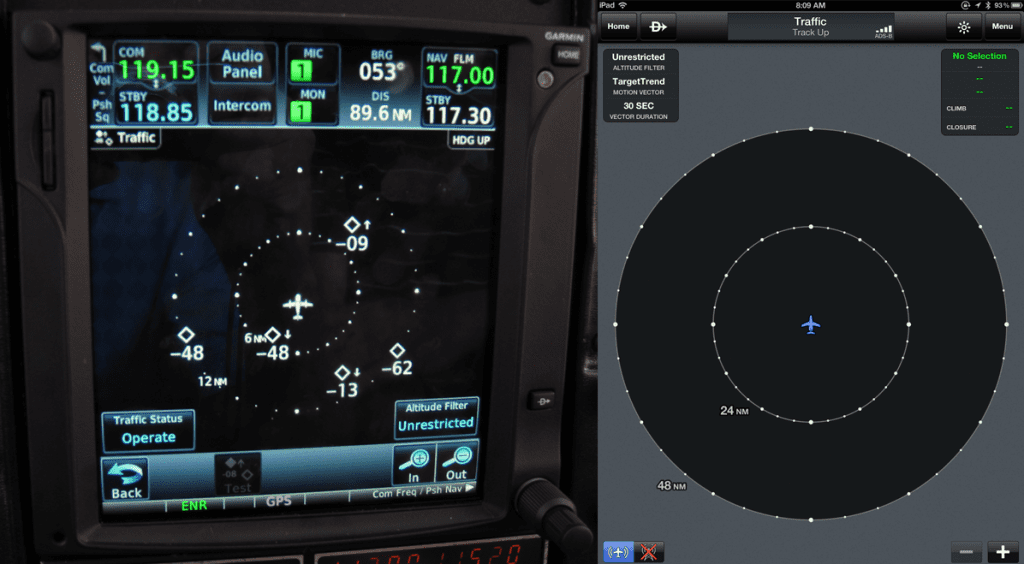
Task: Enable the traffic broadcast mode button
Action: pos(618,552)
